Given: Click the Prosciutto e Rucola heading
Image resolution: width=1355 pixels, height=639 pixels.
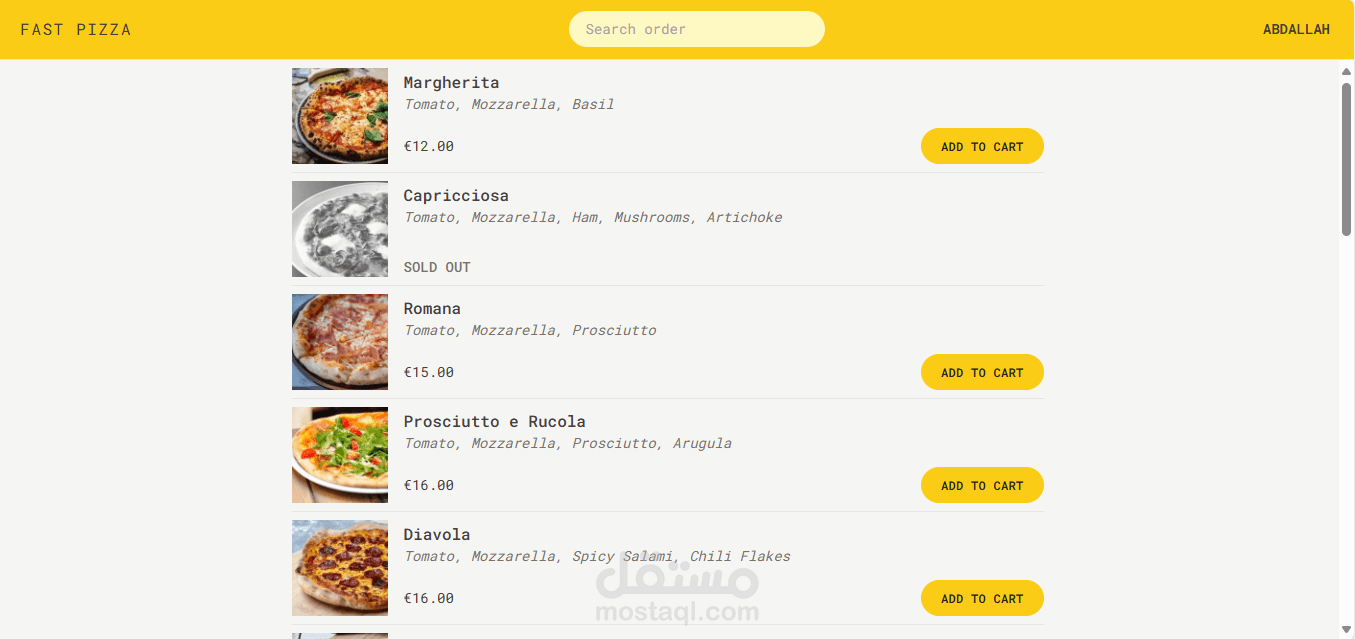Looking at the screenshot, I should tap(495, 422).
